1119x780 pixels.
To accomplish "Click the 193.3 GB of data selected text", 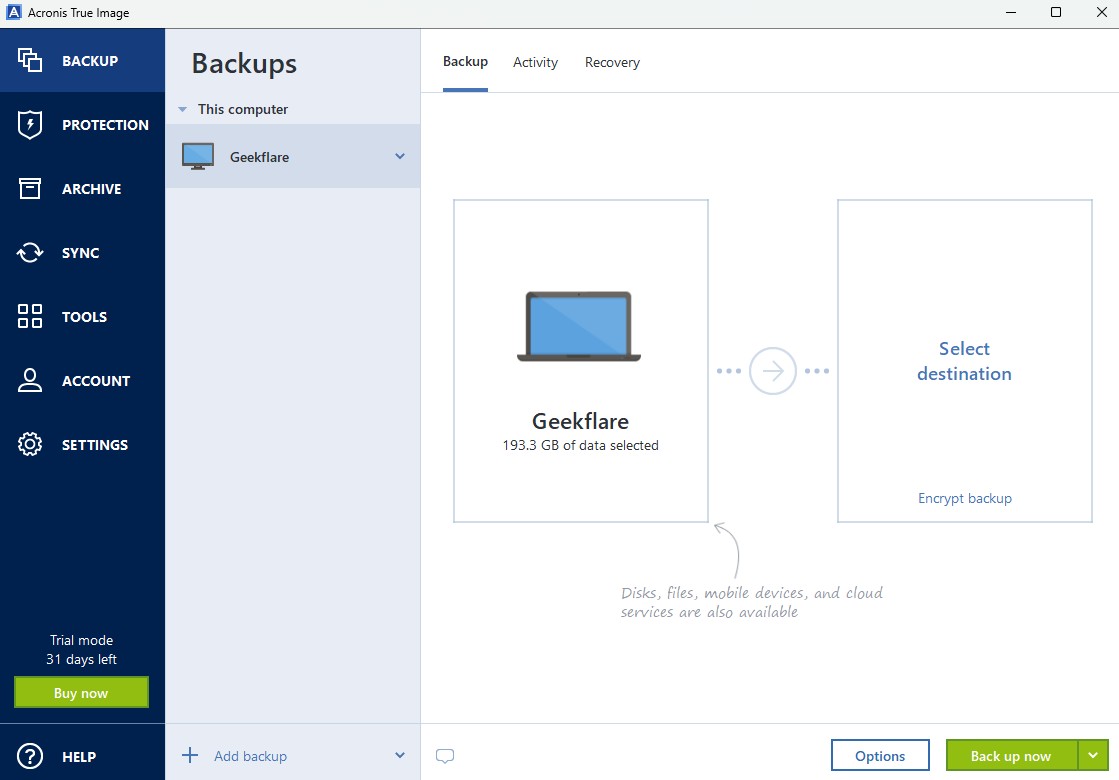I will pos(580,445).
